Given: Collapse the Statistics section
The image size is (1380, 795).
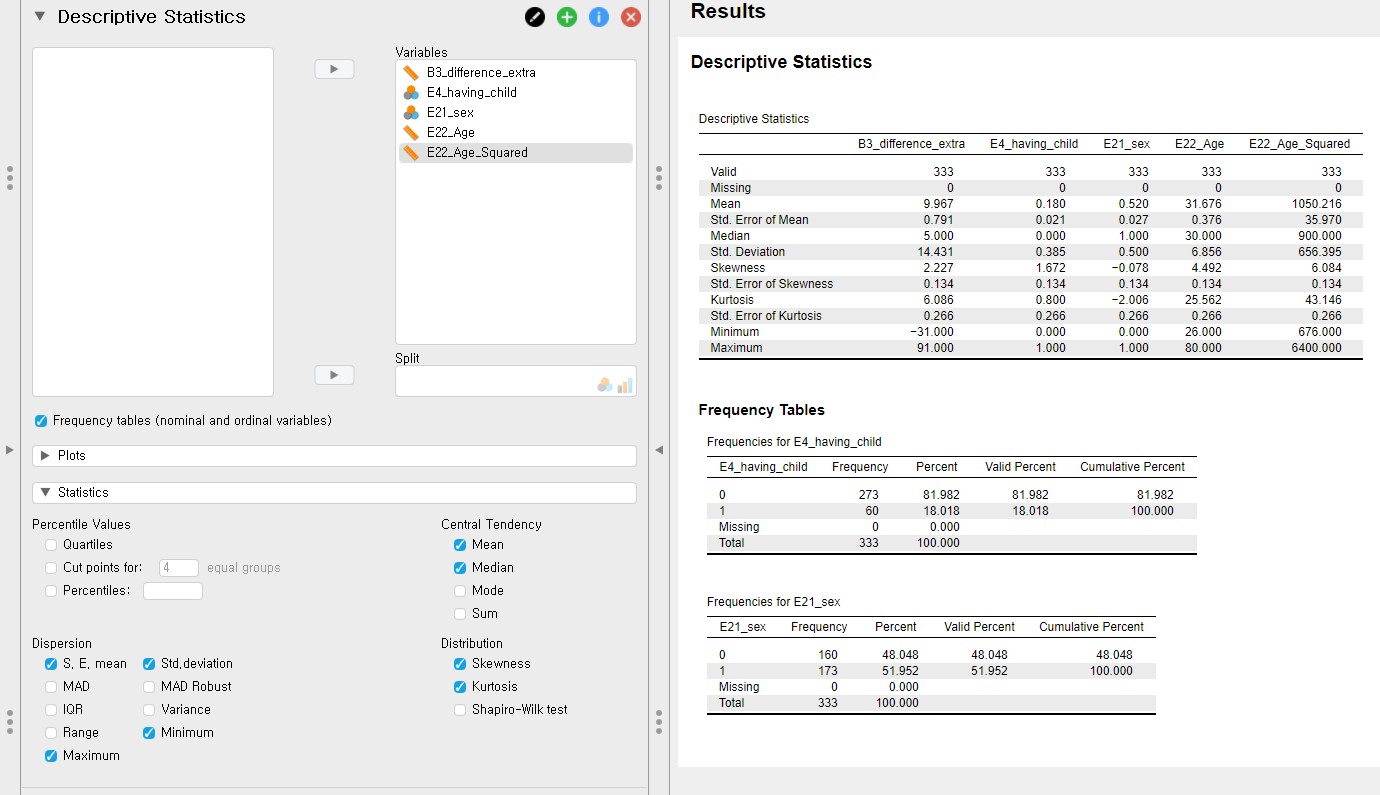Looking at the screenshot, I should (46, 493).
